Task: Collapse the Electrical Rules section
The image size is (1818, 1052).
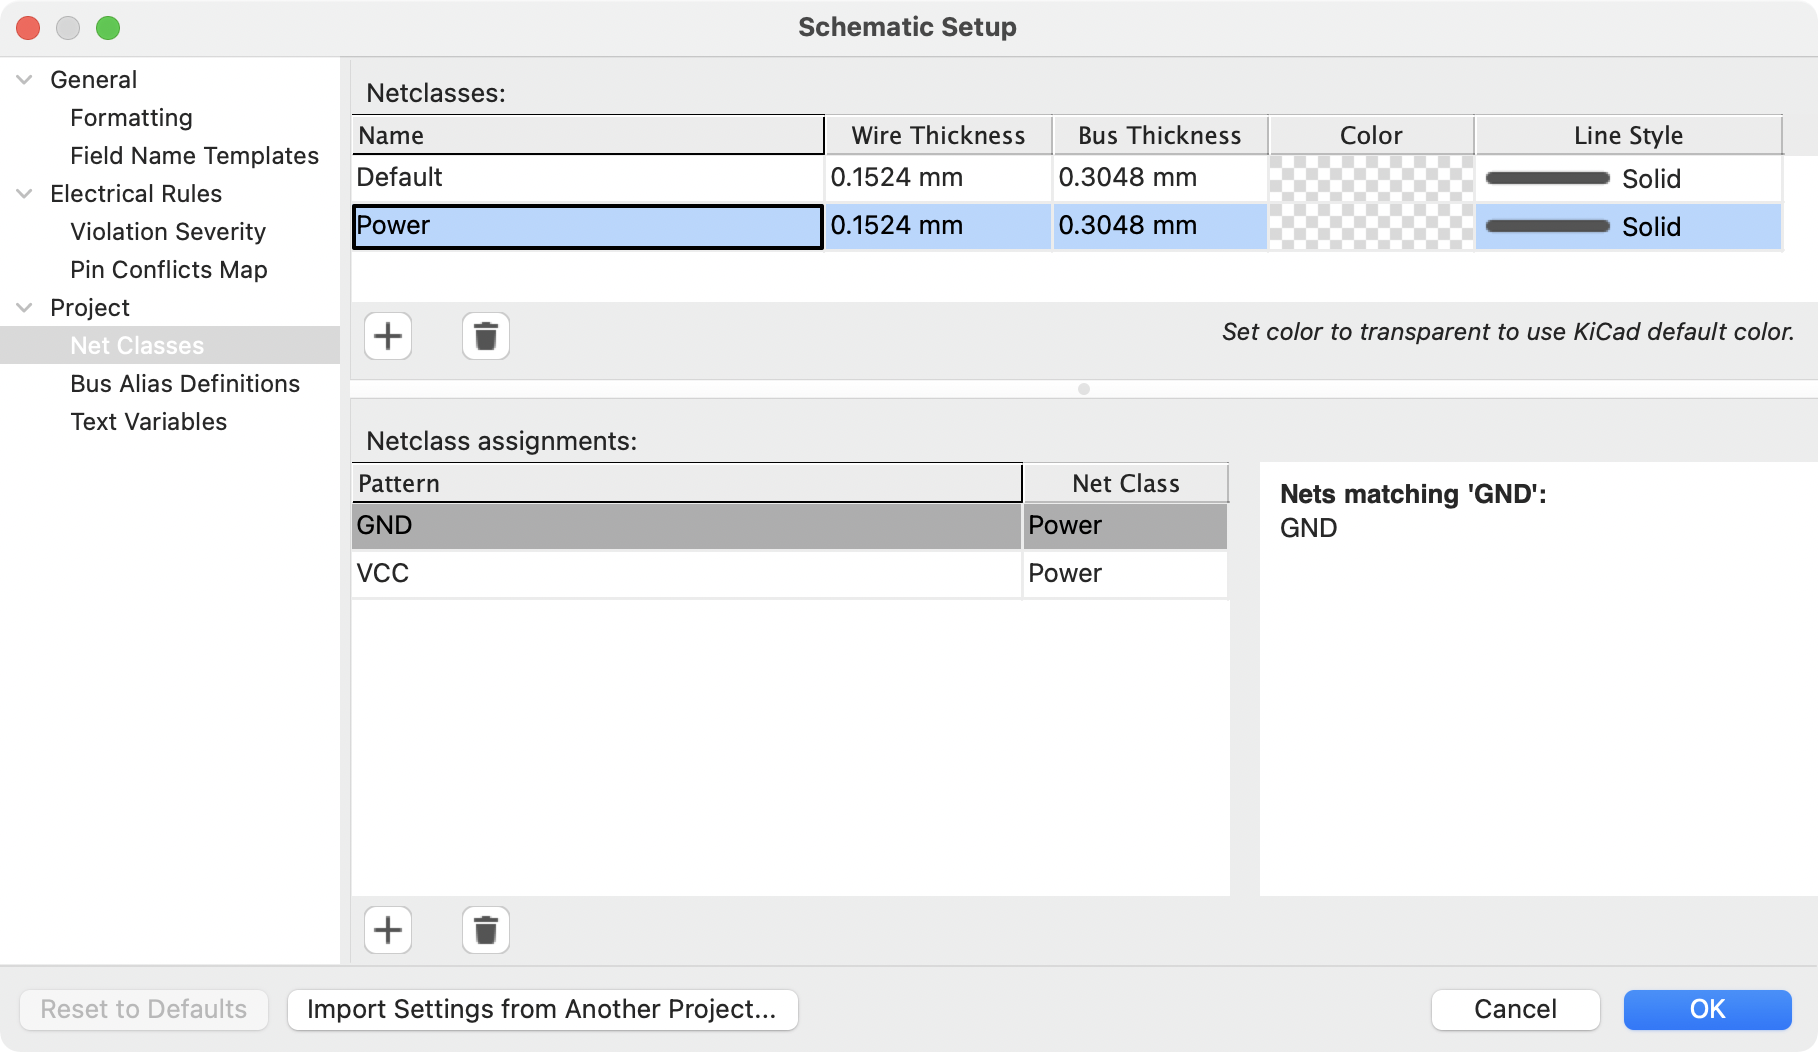Action: pyautogui.click(x=24, y=194)
